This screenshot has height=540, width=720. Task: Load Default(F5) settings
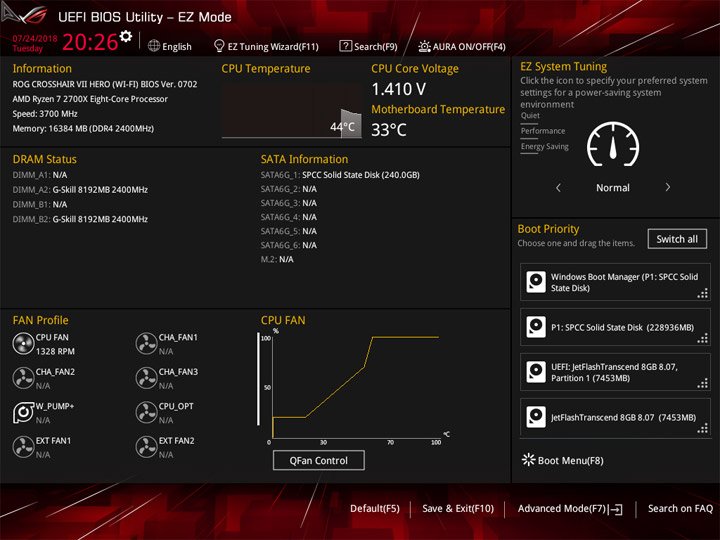(375, 509)
